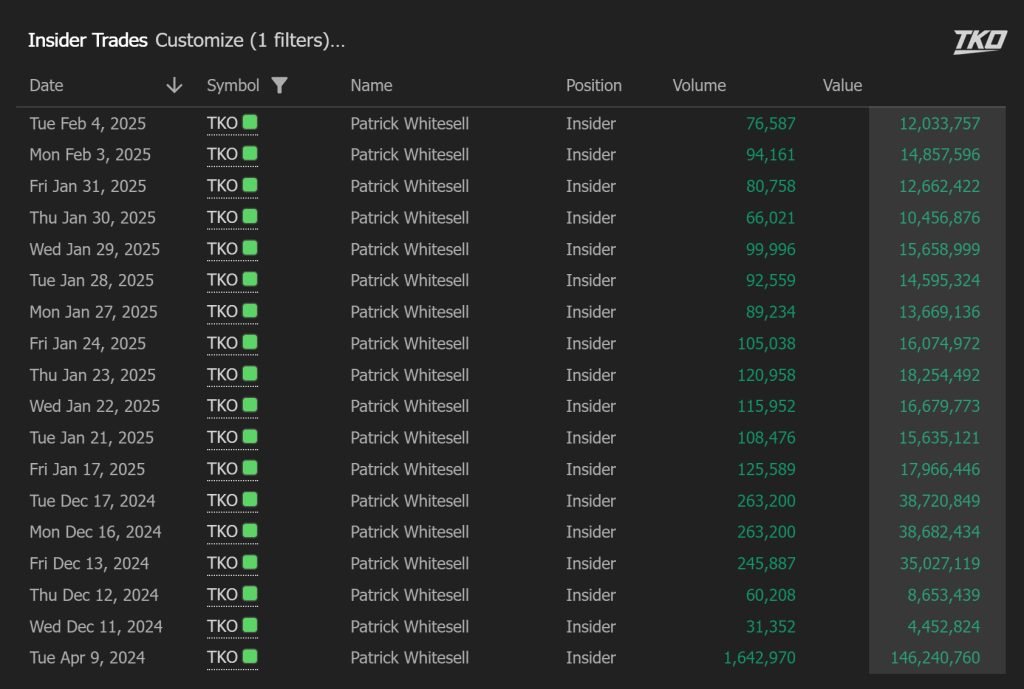Click value cell 12,033,757
The width and height of the screenshot is (1024, 689).
[940, 123]
